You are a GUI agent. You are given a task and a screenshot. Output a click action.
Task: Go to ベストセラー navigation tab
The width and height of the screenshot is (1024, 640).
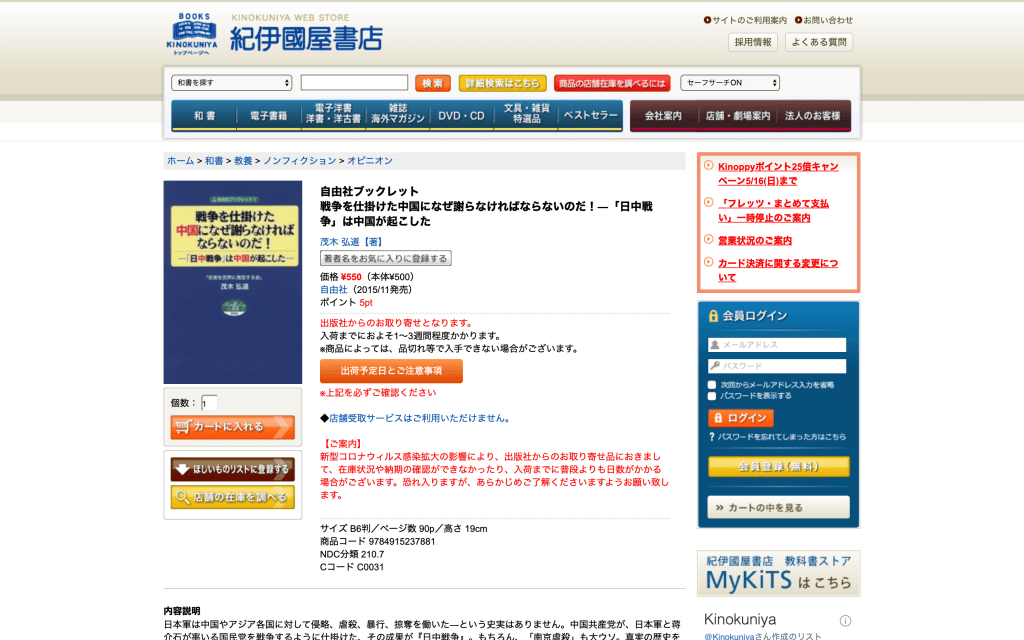tap(590, 116)
